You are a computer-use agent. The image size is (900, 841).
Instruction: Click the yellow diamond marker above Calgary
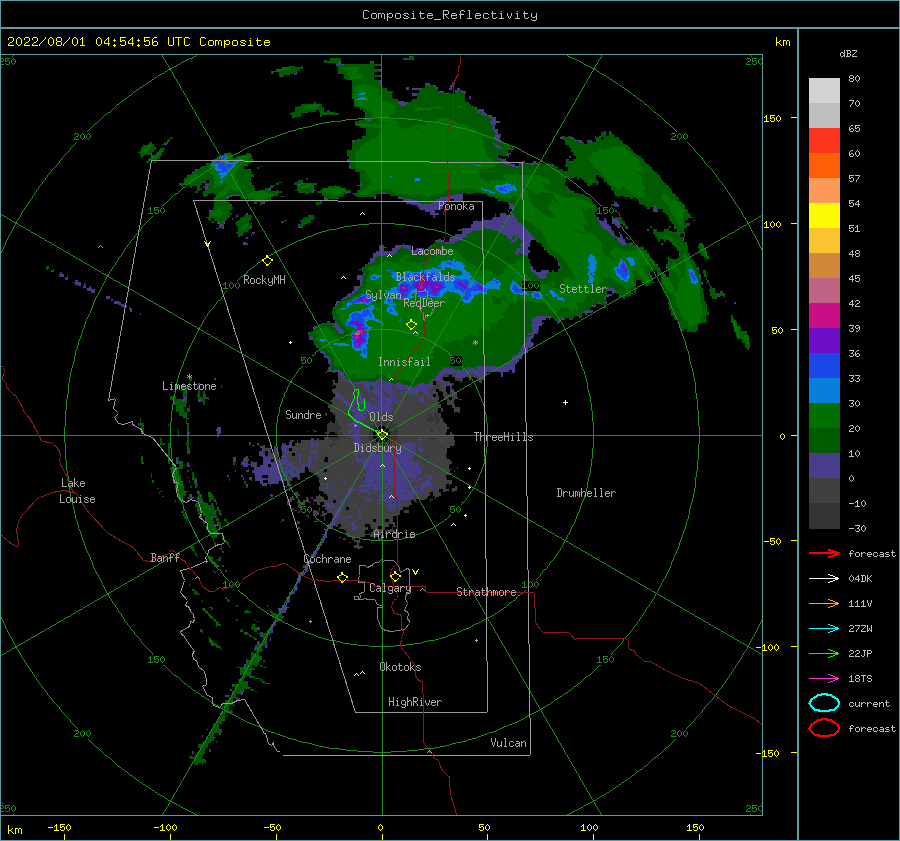[x=395, y=576]
